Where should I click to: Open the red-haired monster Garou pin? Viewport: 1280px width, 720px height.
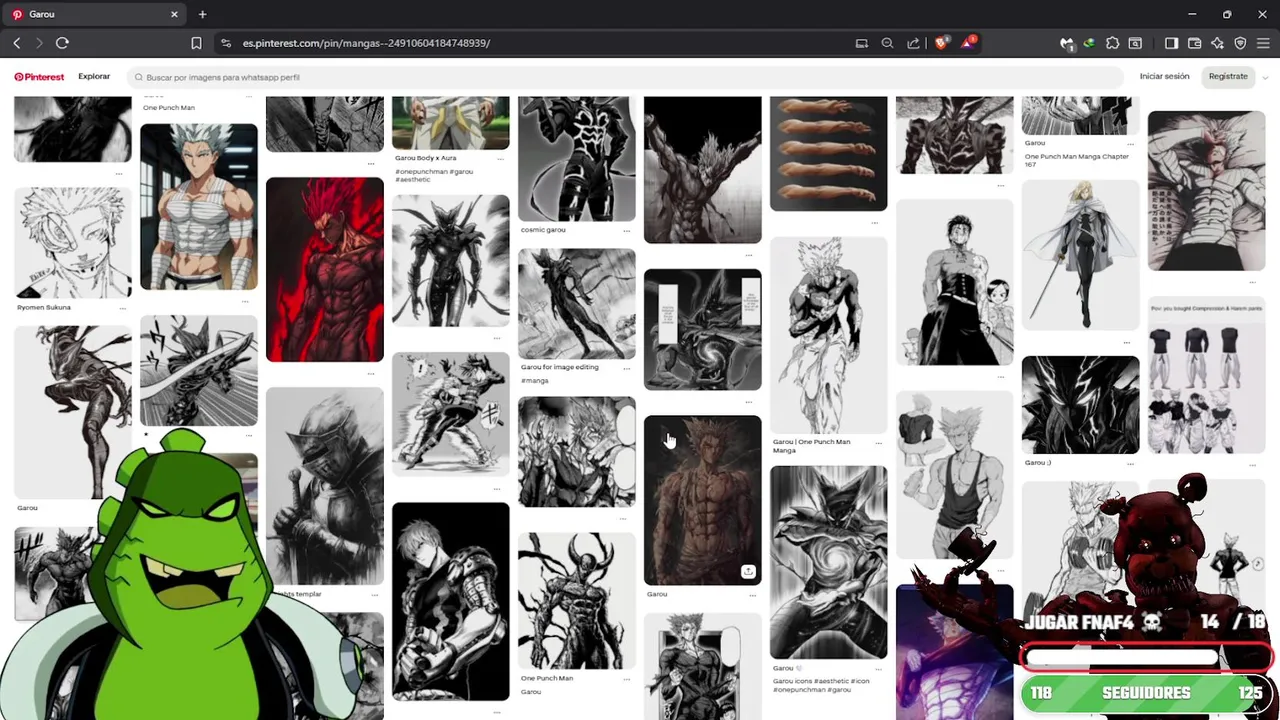pyautogui.click(x=324, y=270)
